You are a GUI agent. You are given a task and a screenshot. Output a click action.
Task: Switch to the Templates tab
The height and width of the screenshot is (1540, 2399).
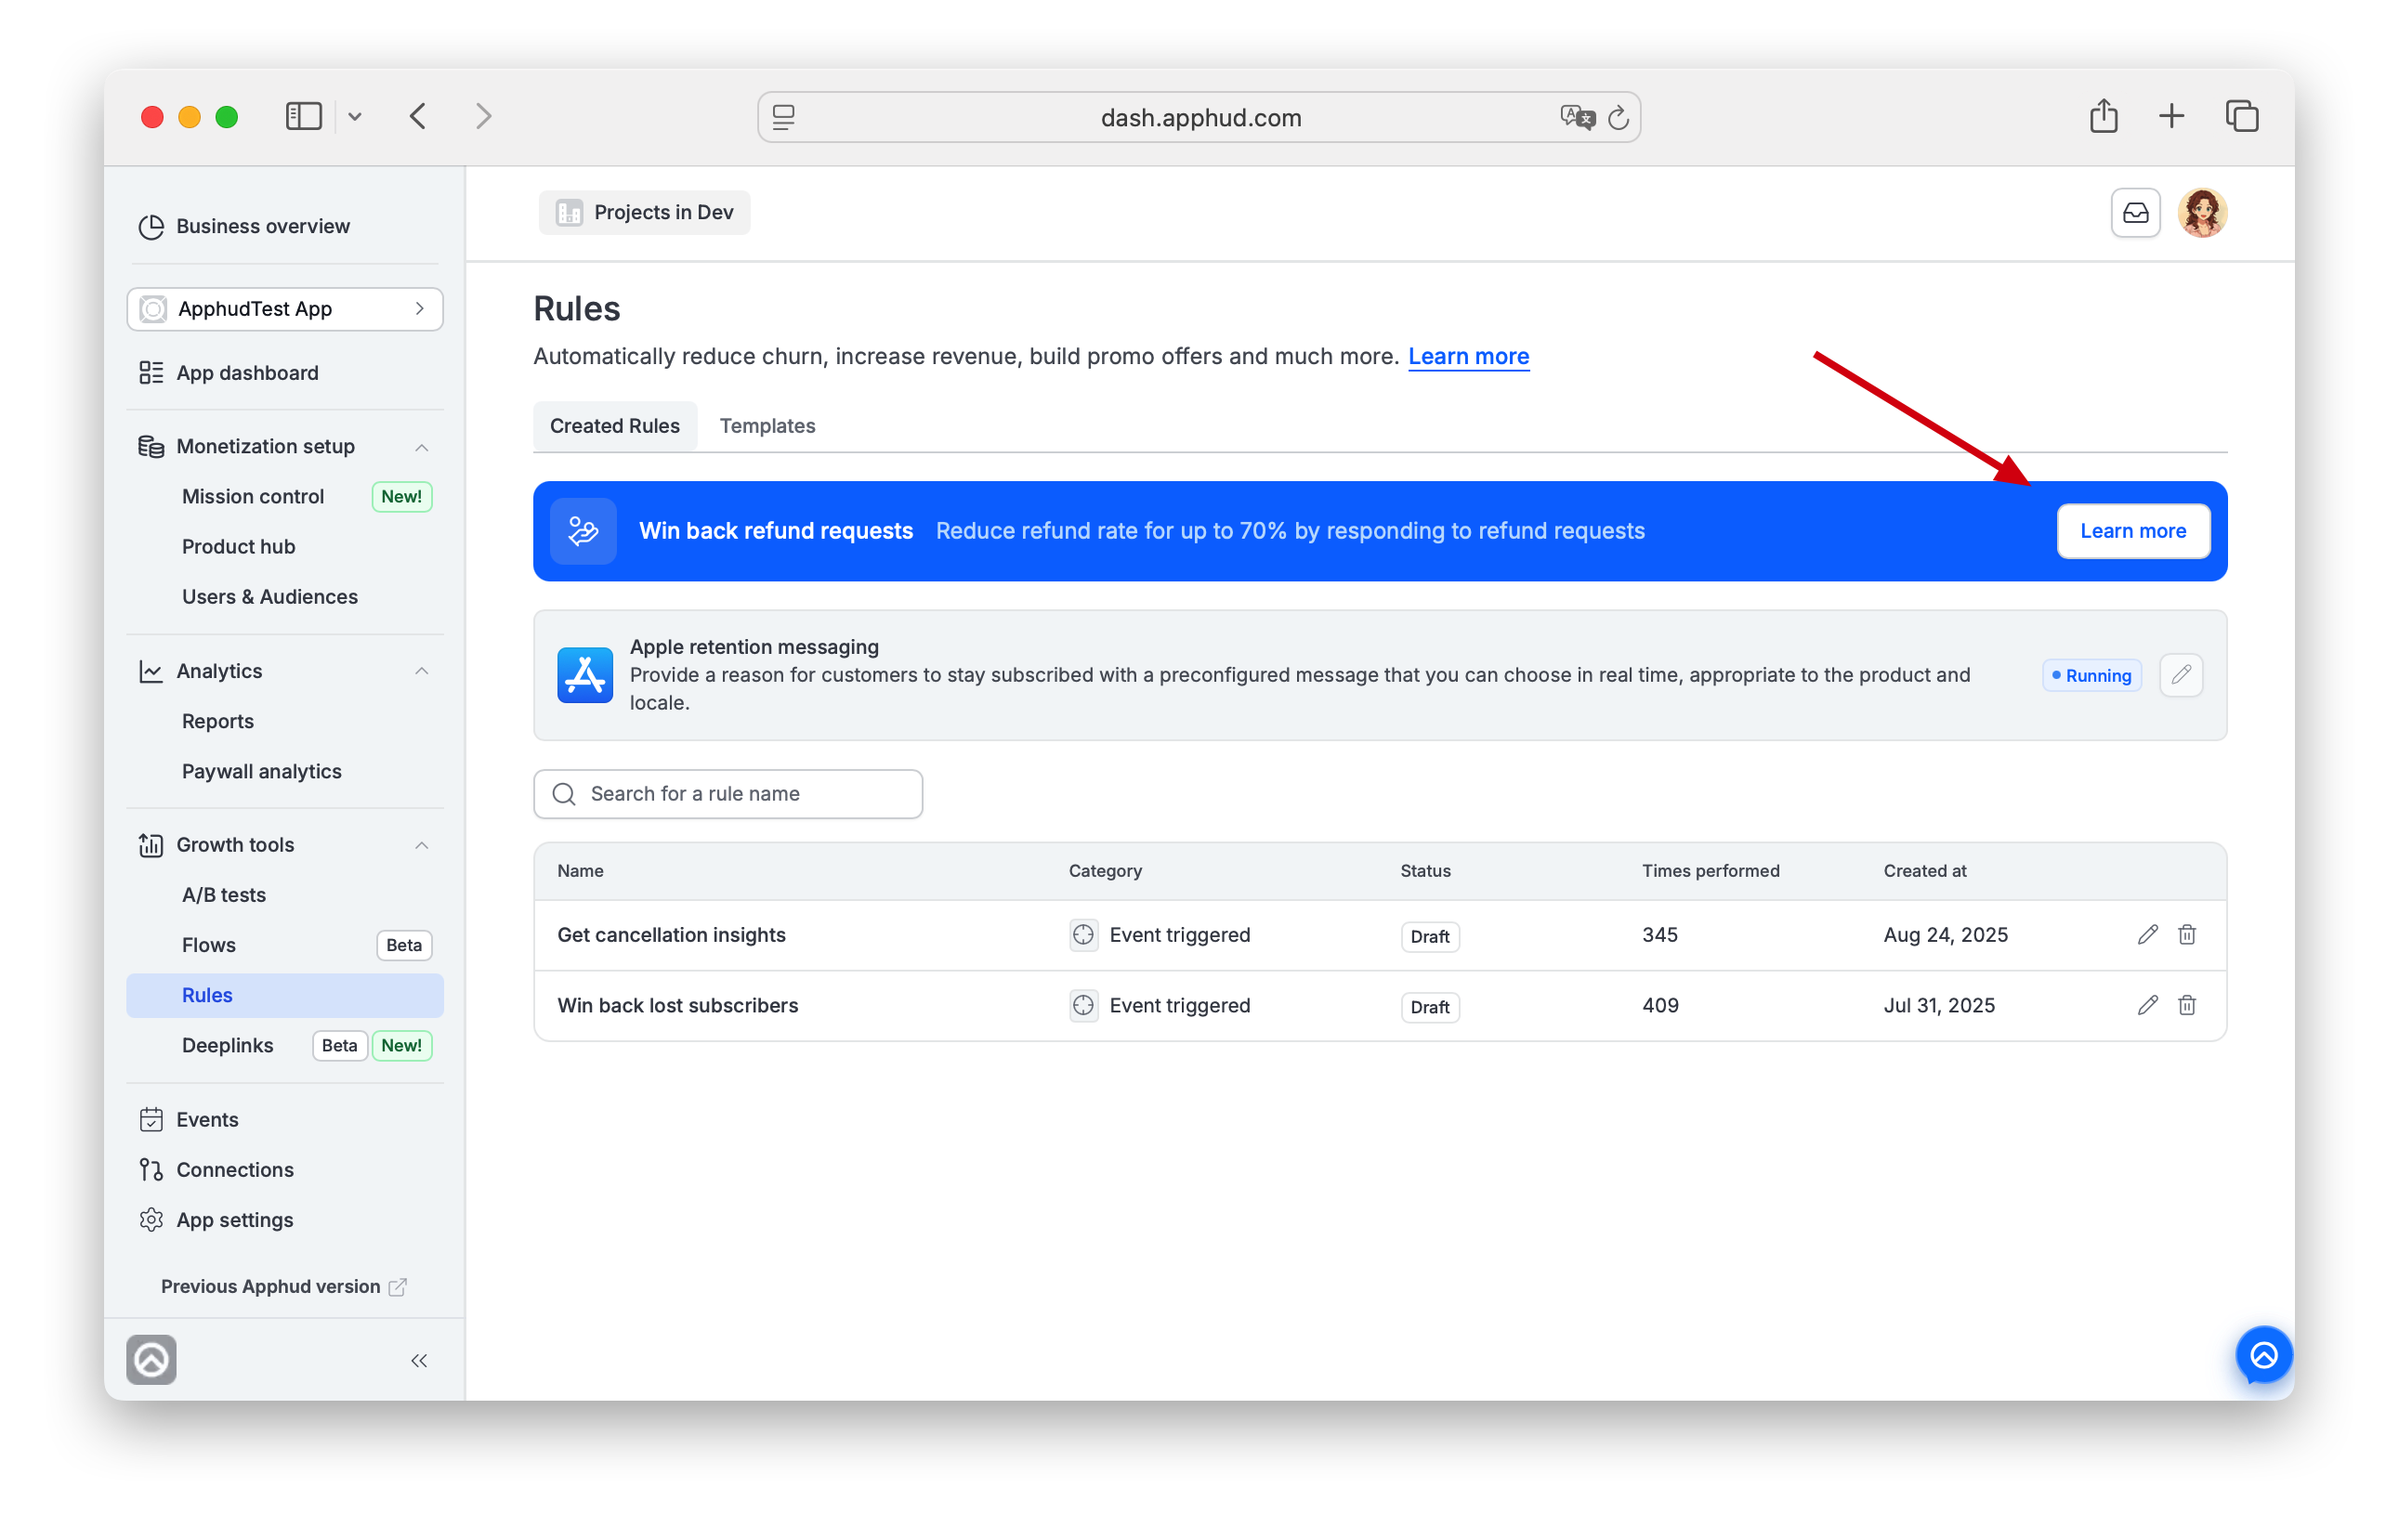pos(767,425)
